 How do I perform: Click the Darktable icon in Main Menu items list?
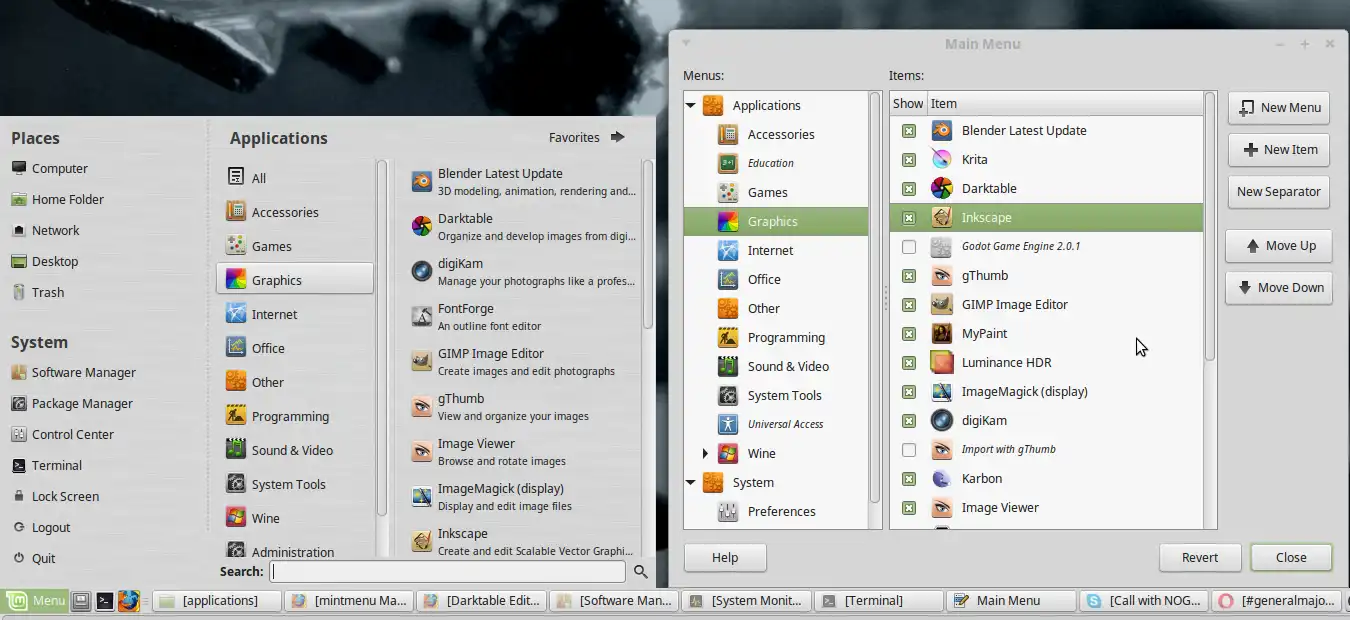click(x=941, y=188)
